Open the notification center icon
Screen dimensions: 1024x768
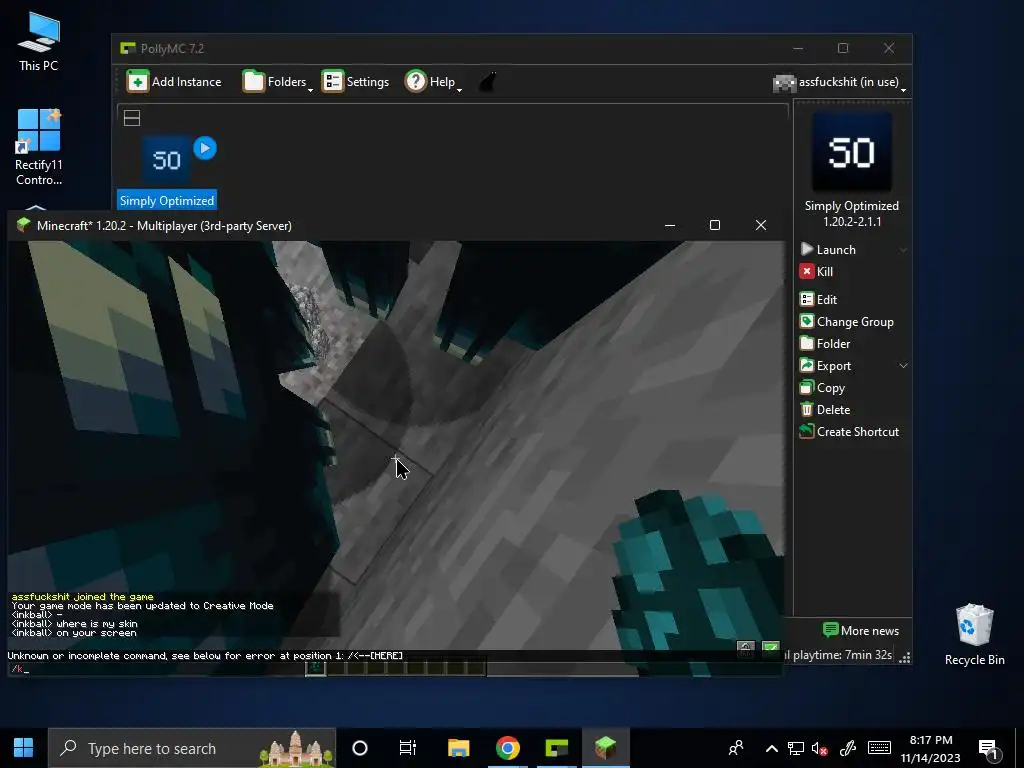987,748
